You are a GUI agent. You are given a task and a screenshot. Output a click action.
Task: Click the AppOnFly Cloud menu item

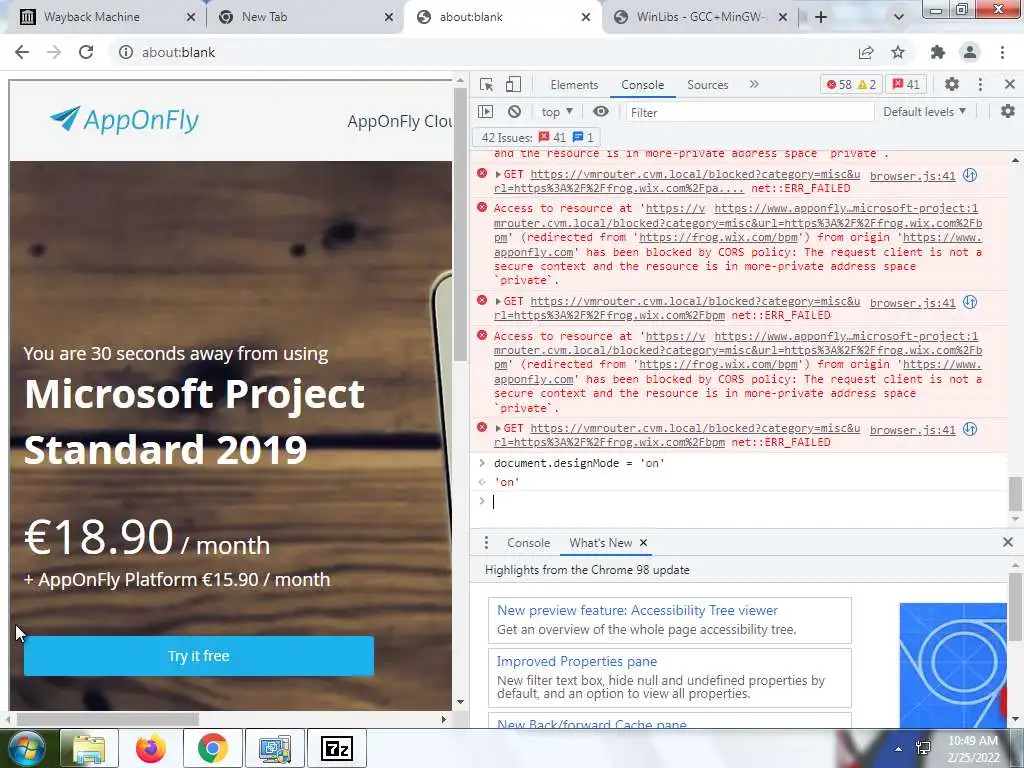click(x=400, y=121)
